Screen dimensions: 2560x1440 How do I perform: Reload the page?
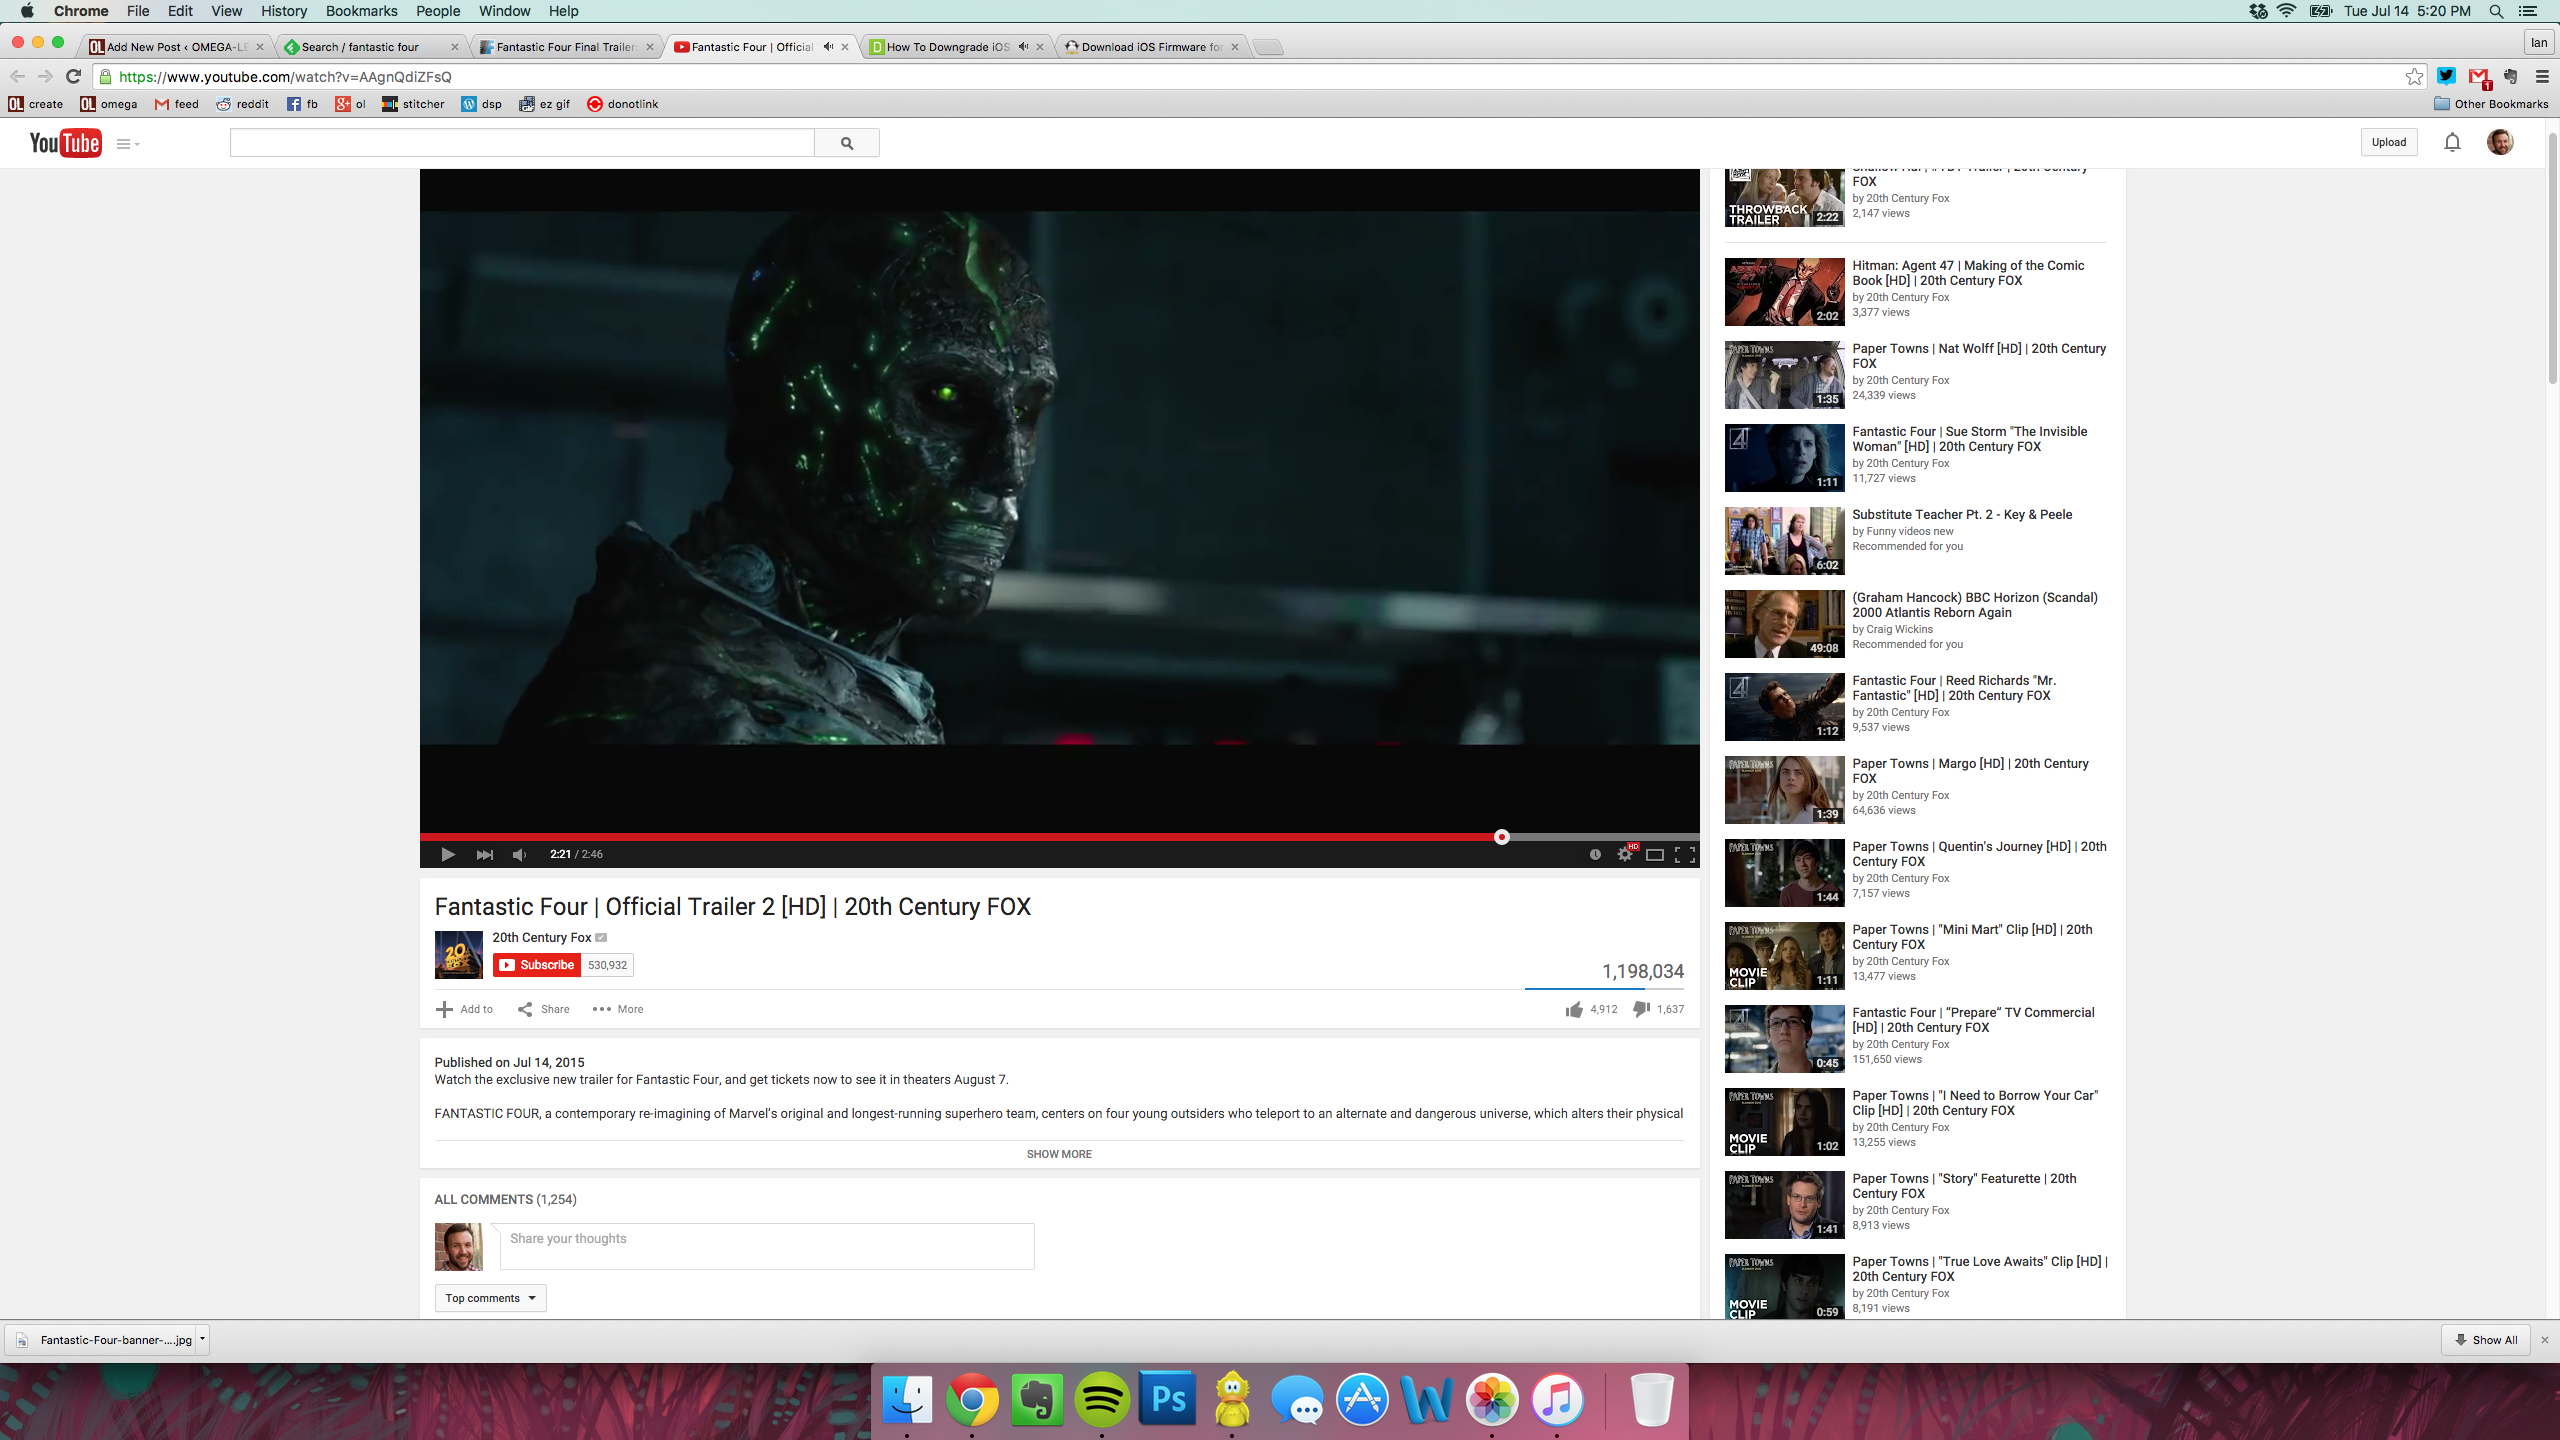pos(73,76)
